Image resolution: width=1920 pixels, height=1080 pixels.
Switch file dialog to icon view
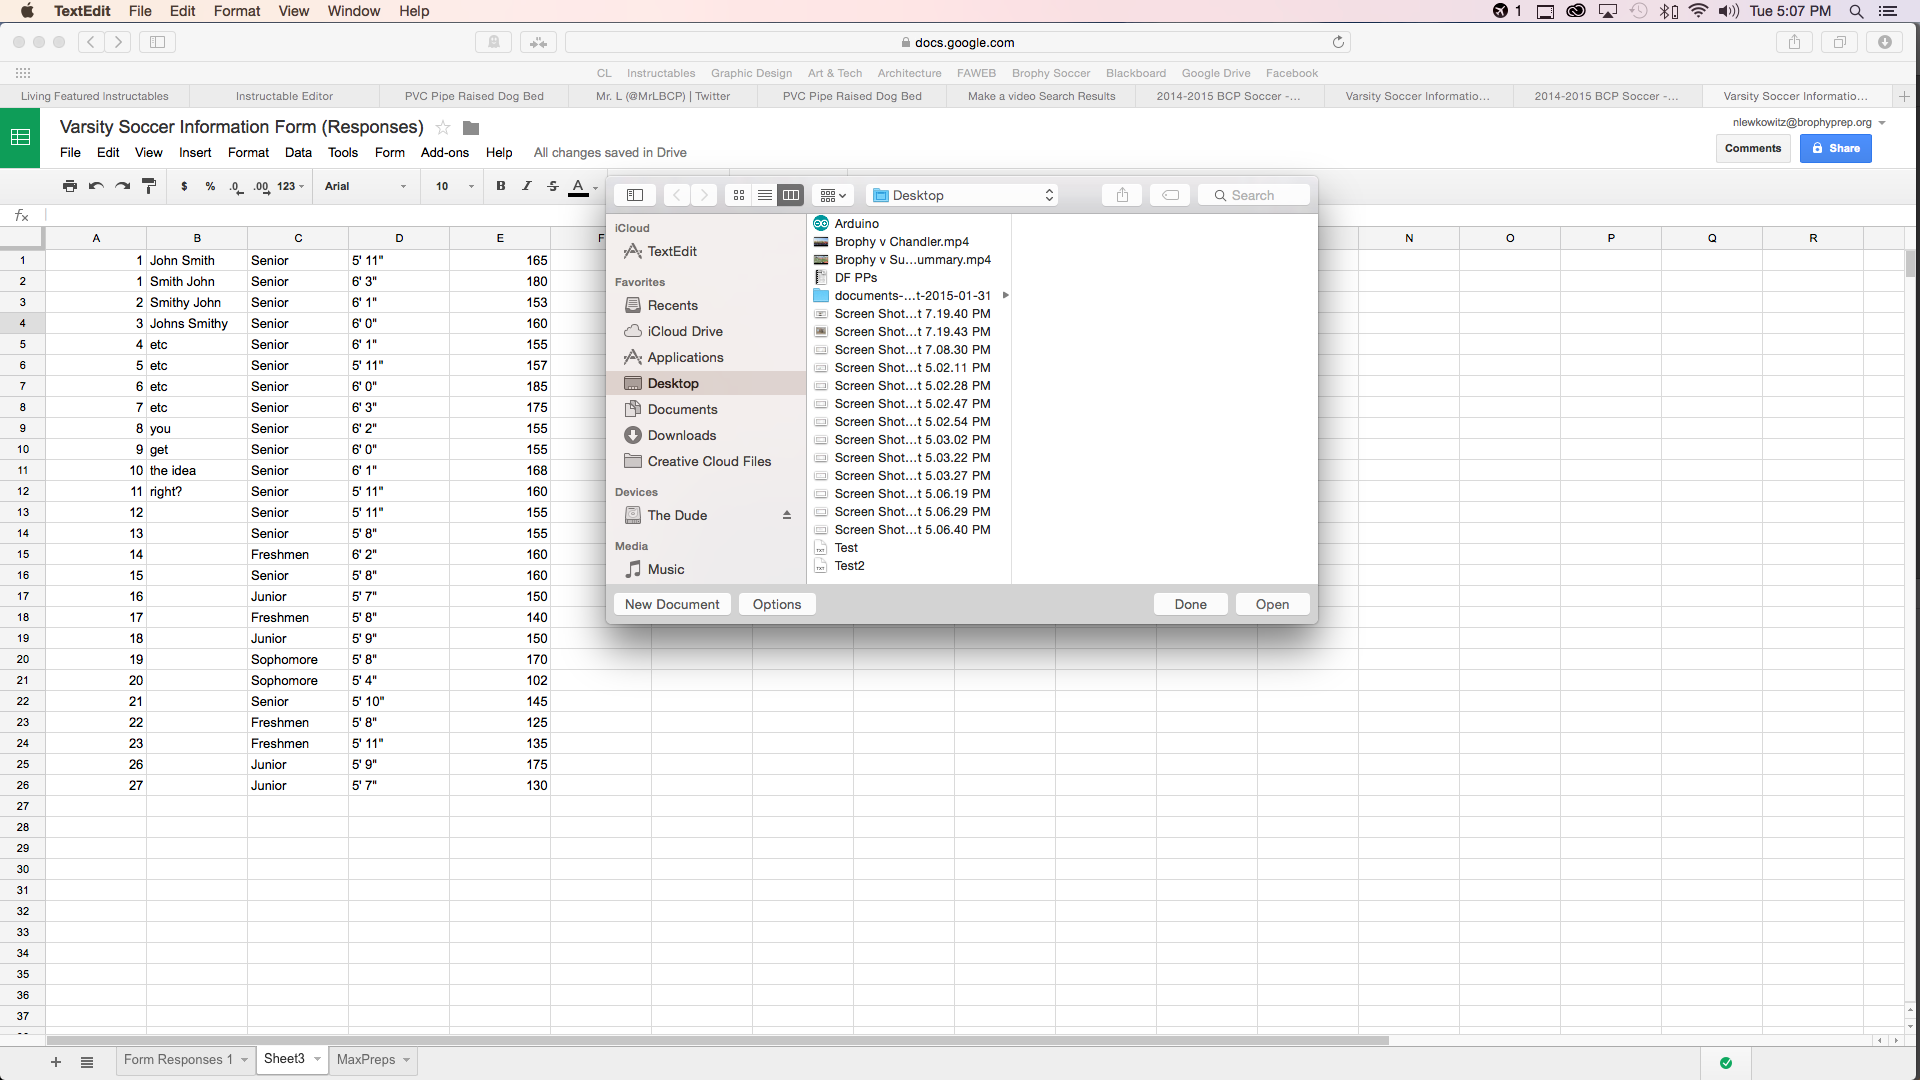click(x=739, y=195)
